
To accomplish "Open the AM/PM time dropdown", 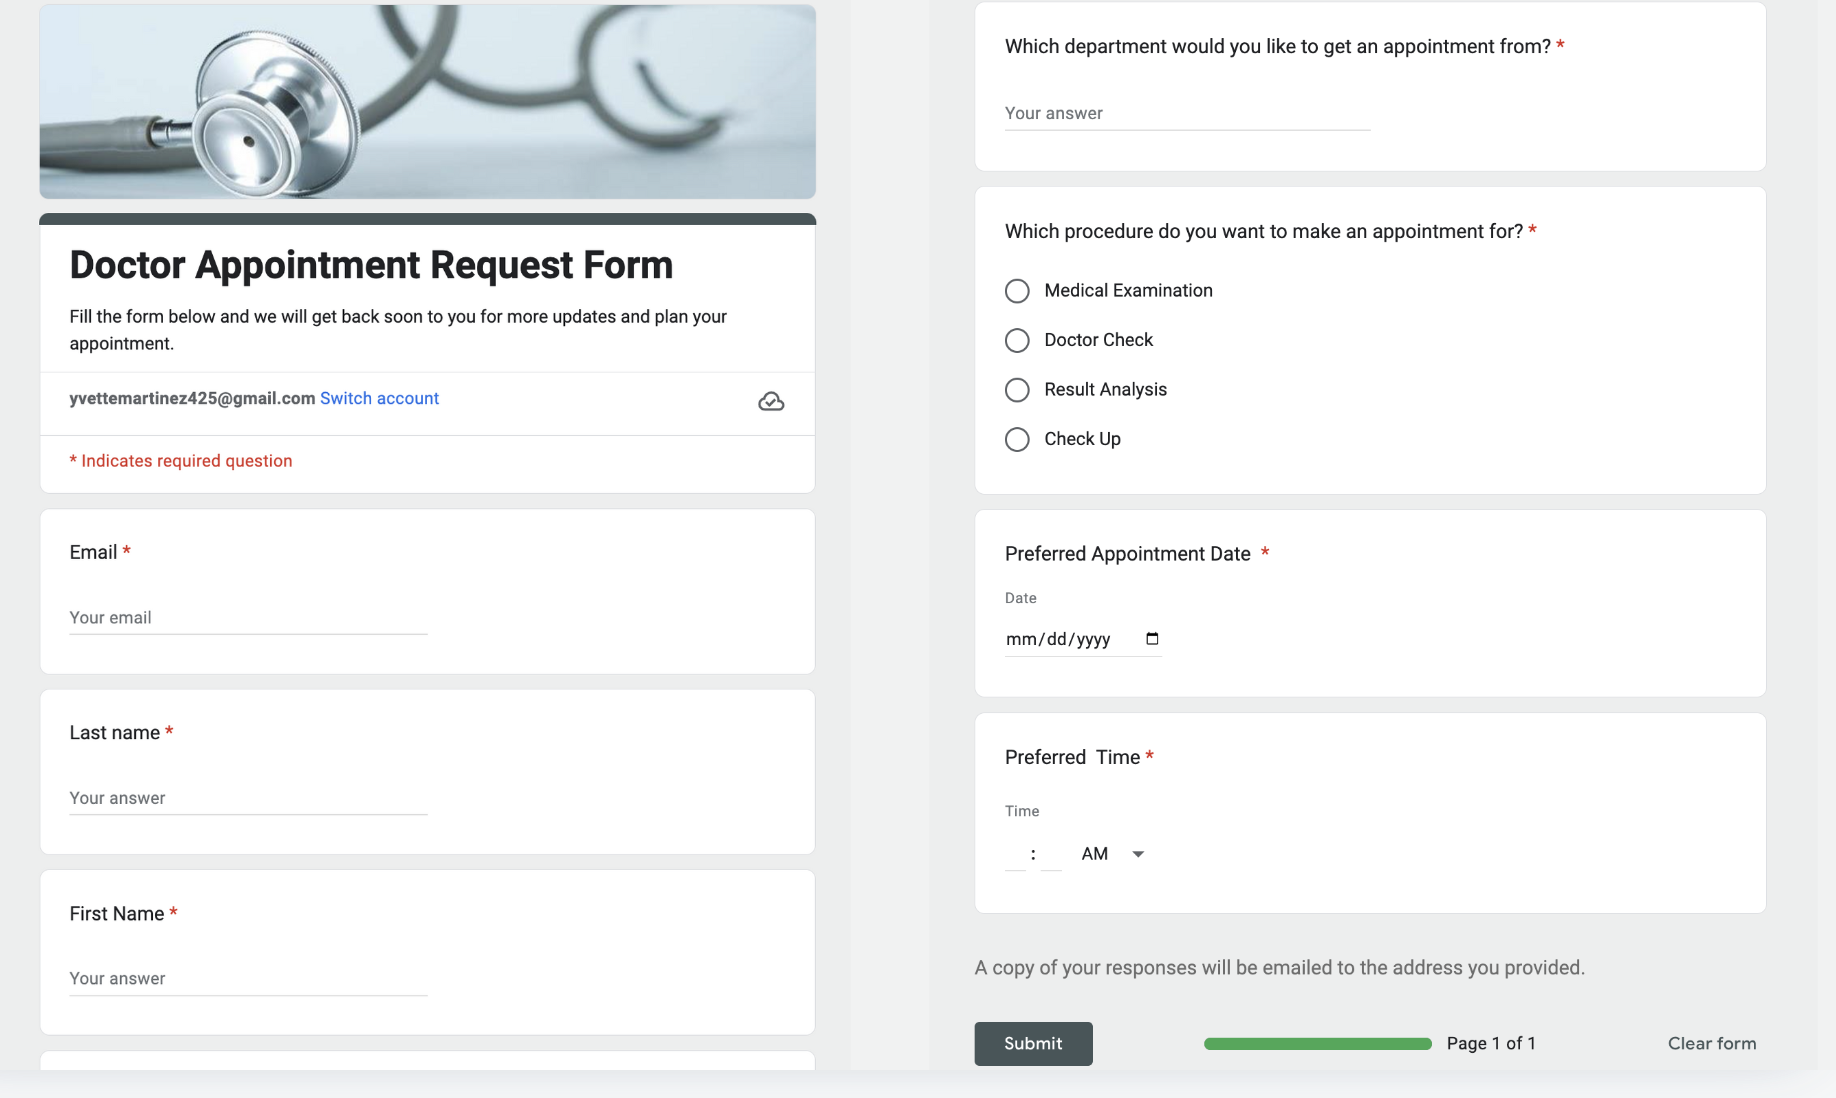I will (1112, 854).
